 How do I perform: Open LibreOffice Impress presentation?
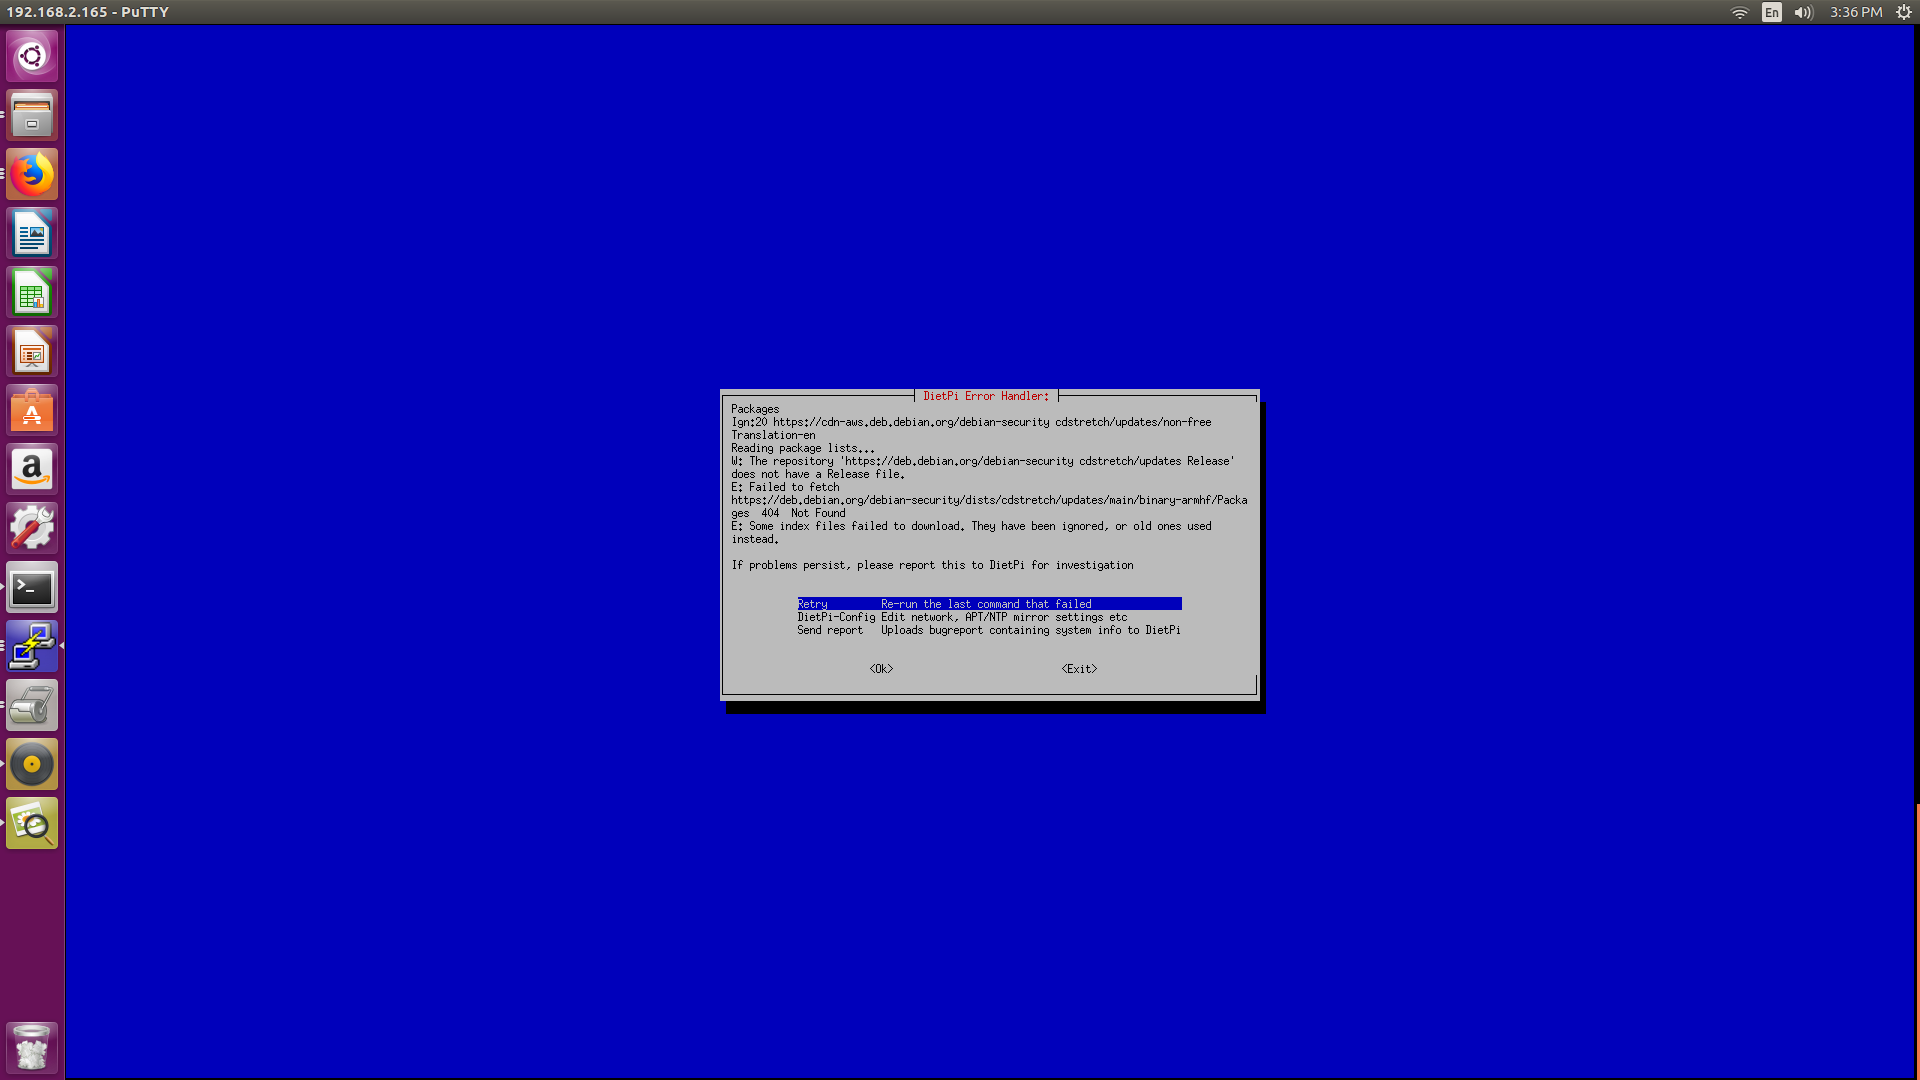pos(32,351)
